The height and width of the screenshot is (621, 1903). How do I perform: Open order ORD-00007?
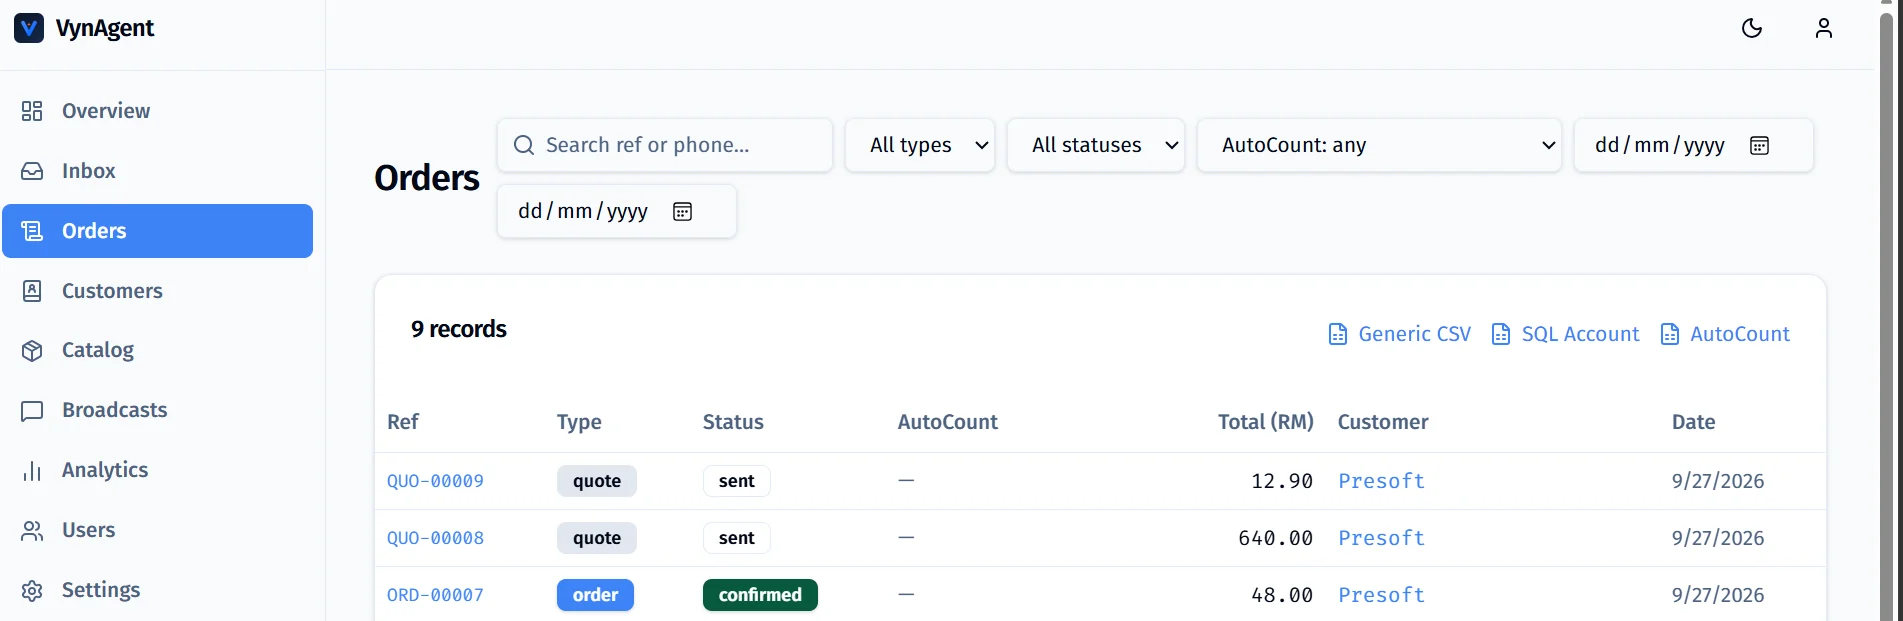pos(435,595)
